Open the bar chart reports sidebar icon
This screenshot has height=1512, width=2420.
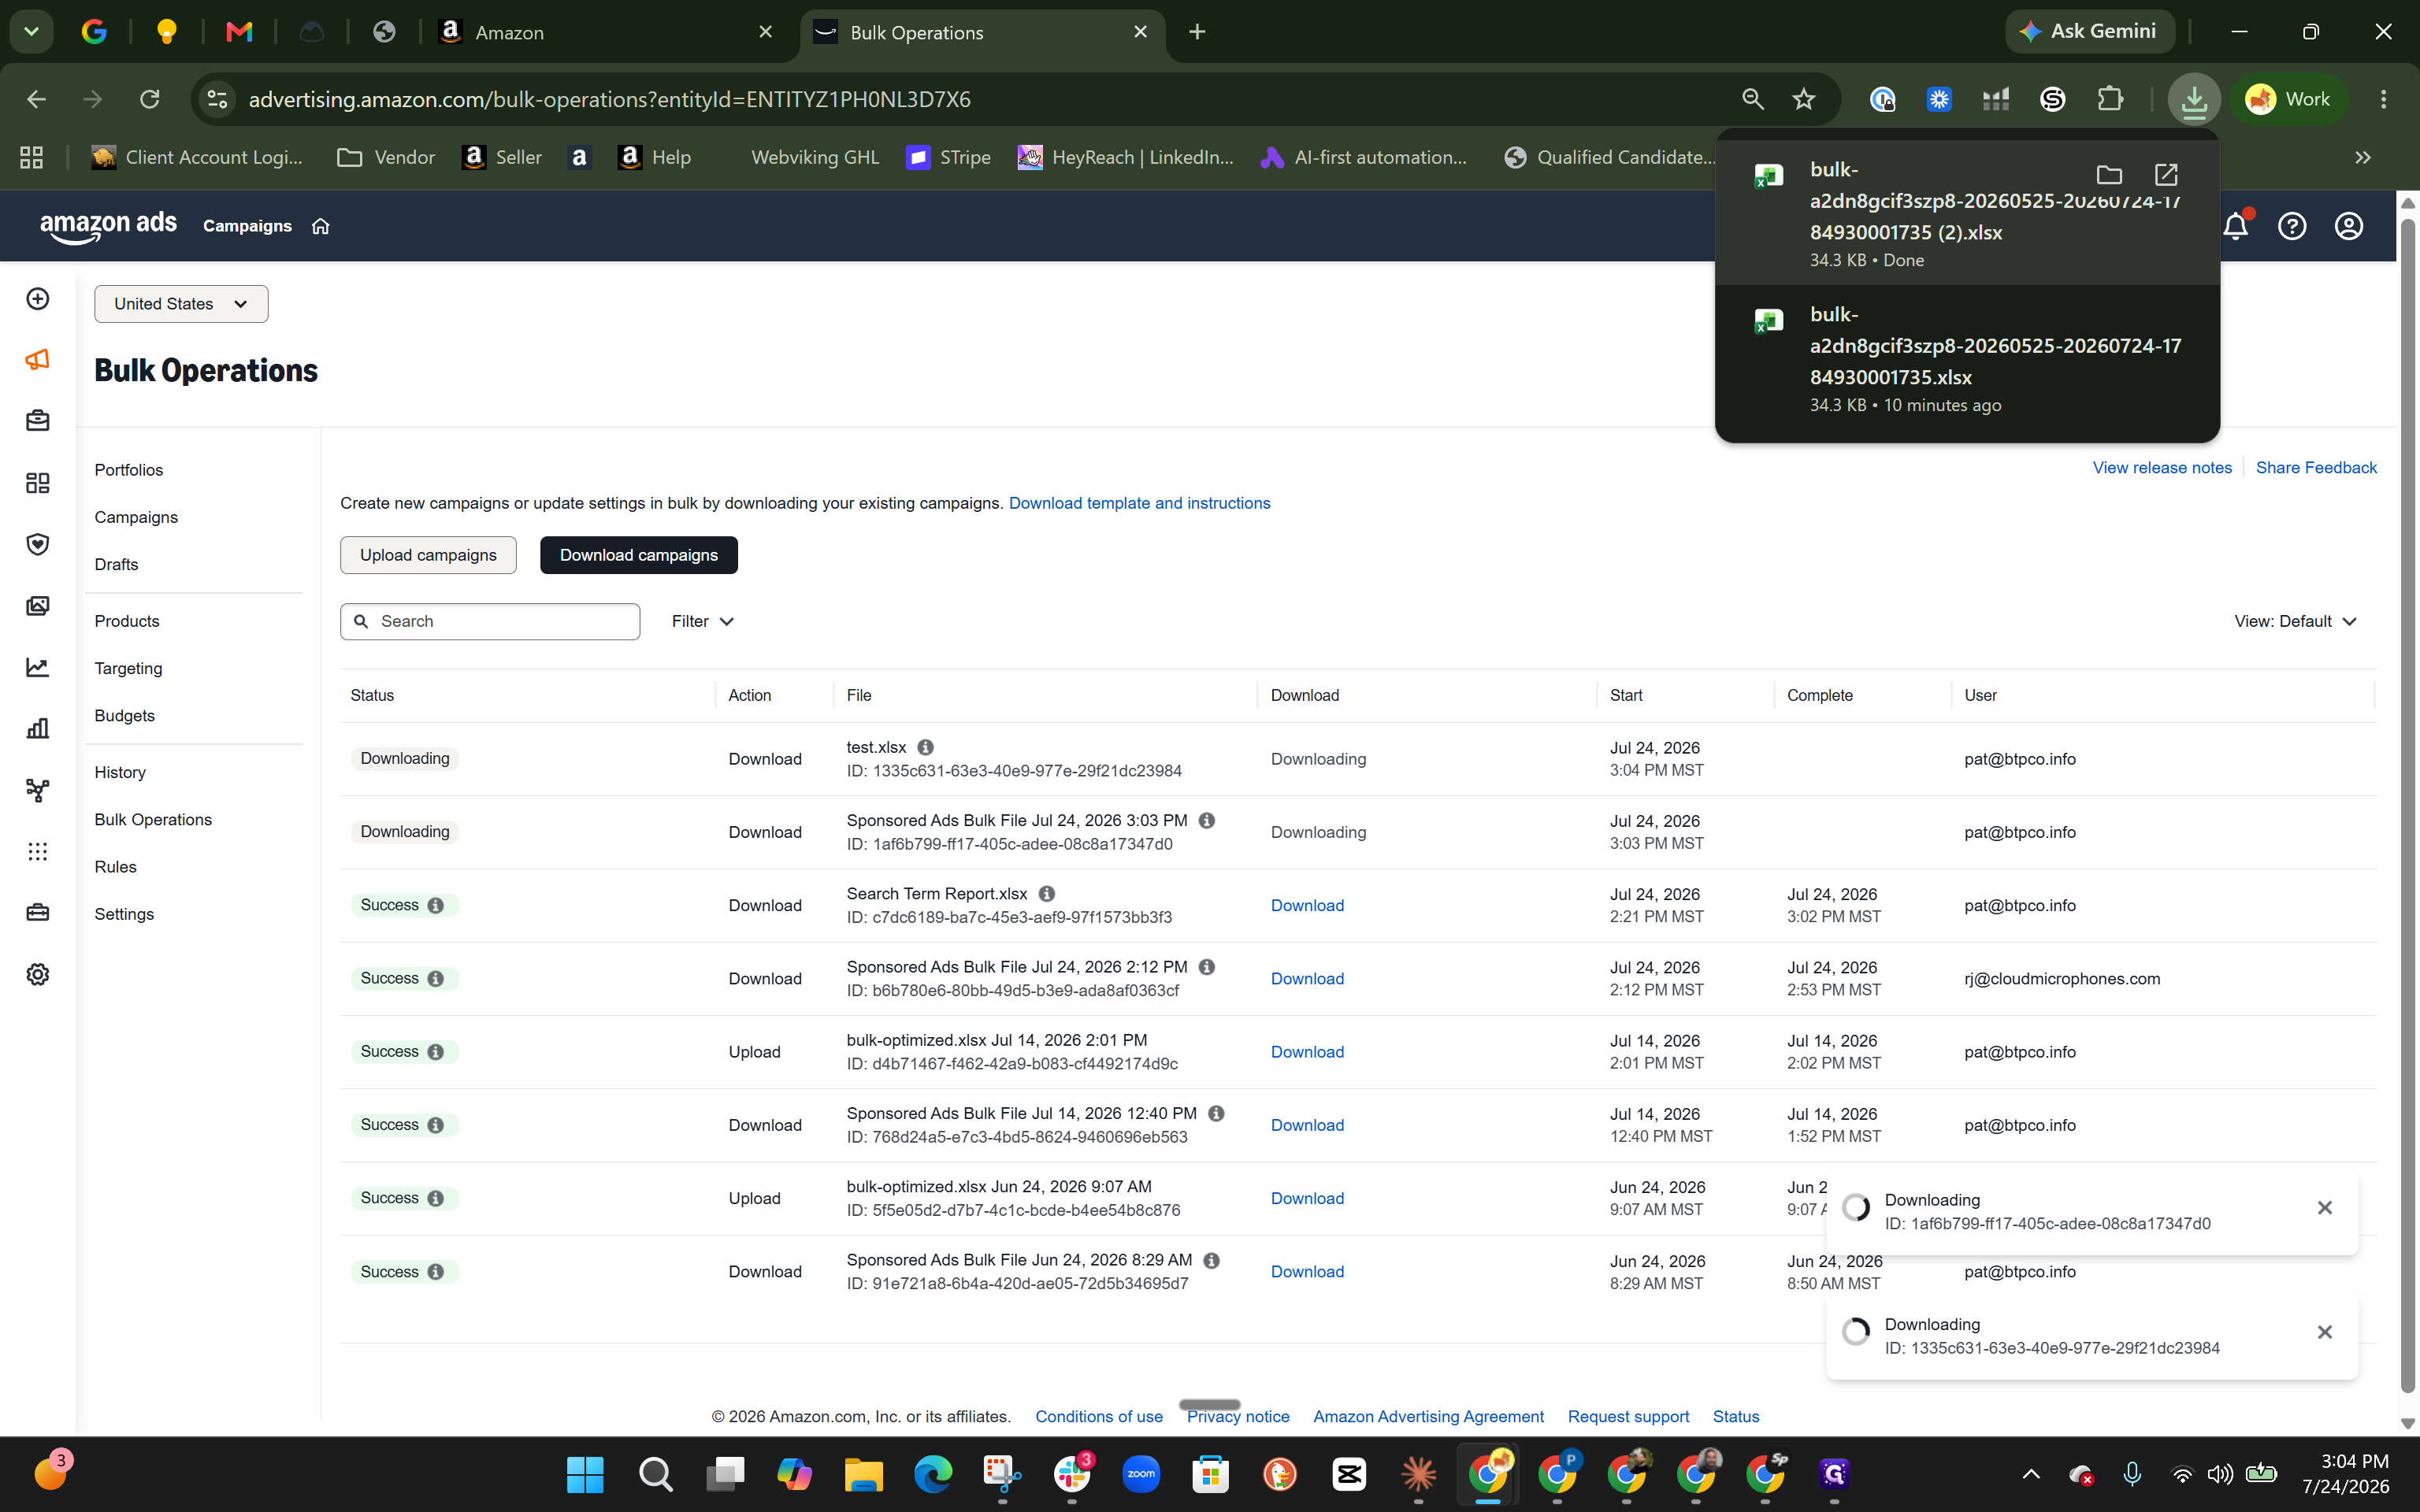(38, 728)
